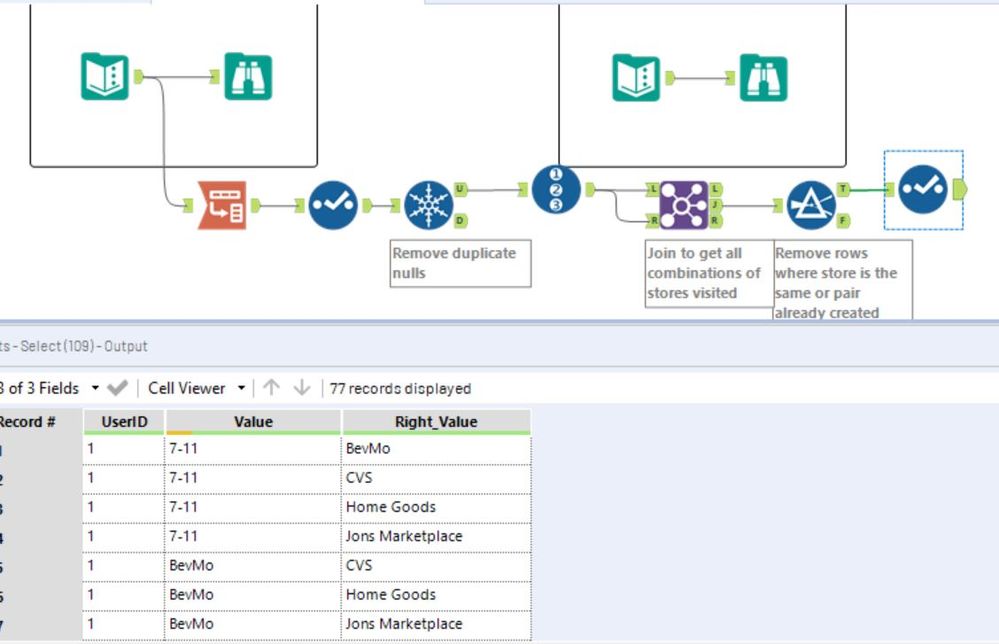Click the F output anchor of Filter tool
999x644 pixels.
pos(843,221)
